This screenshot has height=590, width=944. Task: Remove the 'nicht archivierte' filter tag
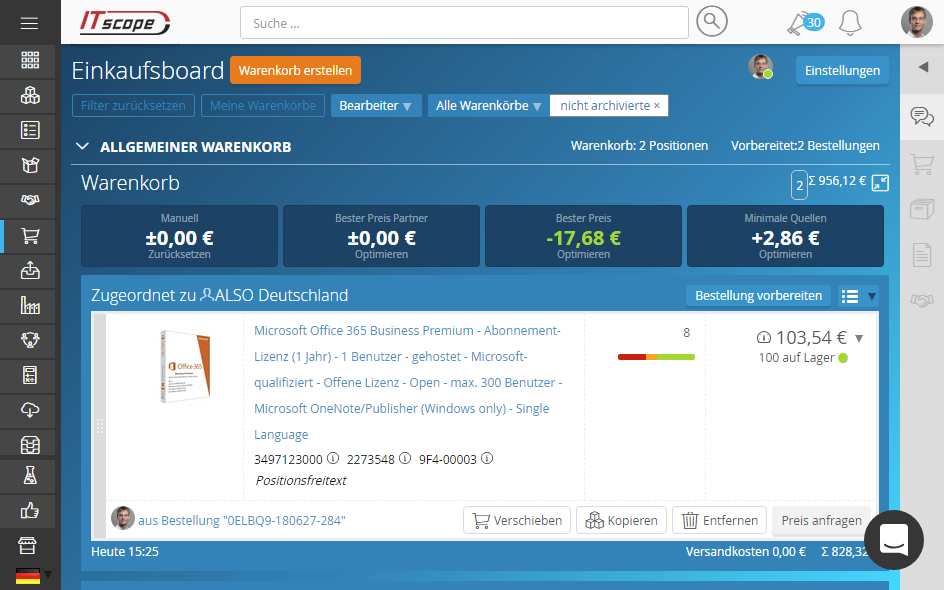(x=657, y=106)
